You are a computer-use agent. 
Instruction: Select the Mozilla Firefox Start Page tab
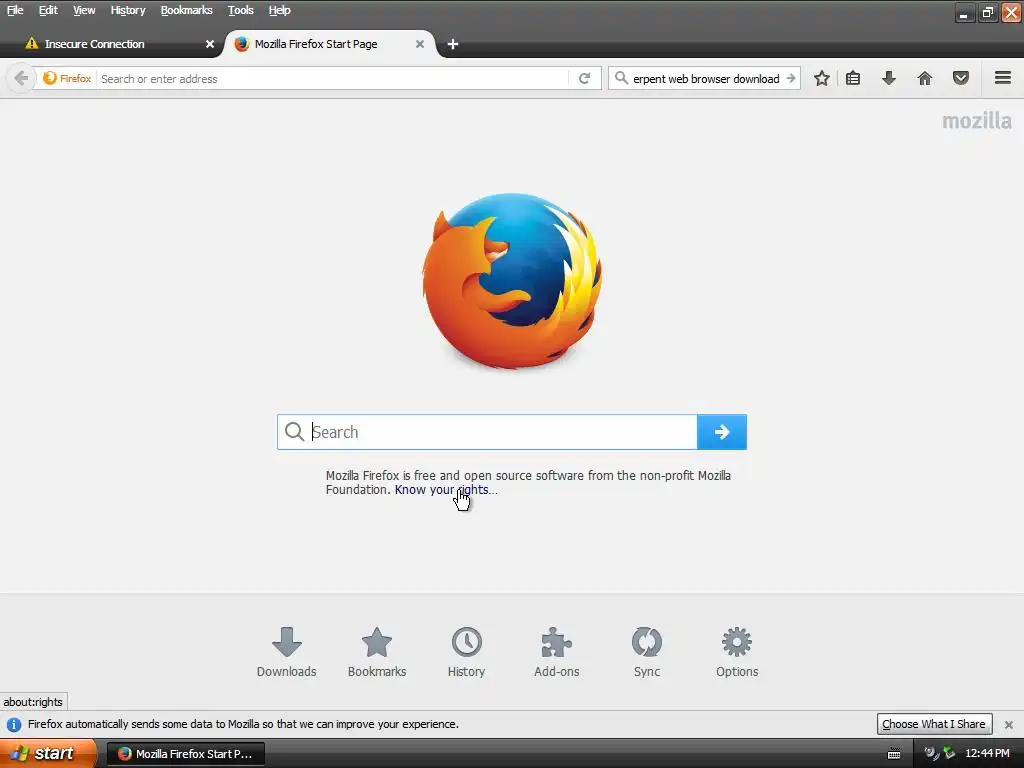pyautogui.click(x=330, y=44)
